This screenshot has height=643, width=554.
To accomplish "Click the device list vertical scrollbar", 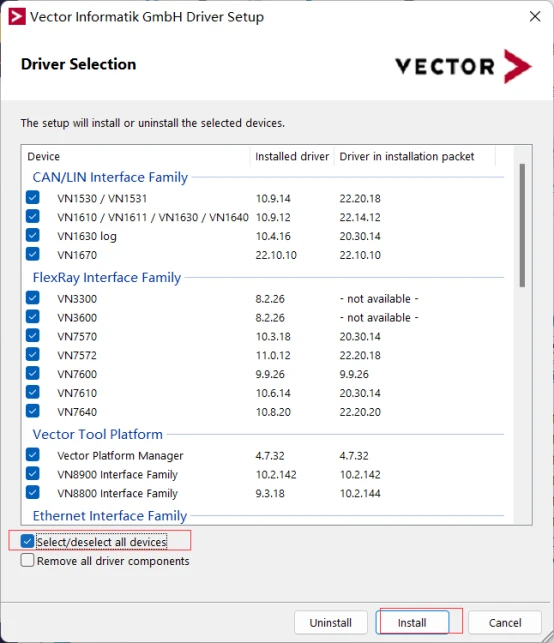I will pyautogui.click(x=522, y=226).
